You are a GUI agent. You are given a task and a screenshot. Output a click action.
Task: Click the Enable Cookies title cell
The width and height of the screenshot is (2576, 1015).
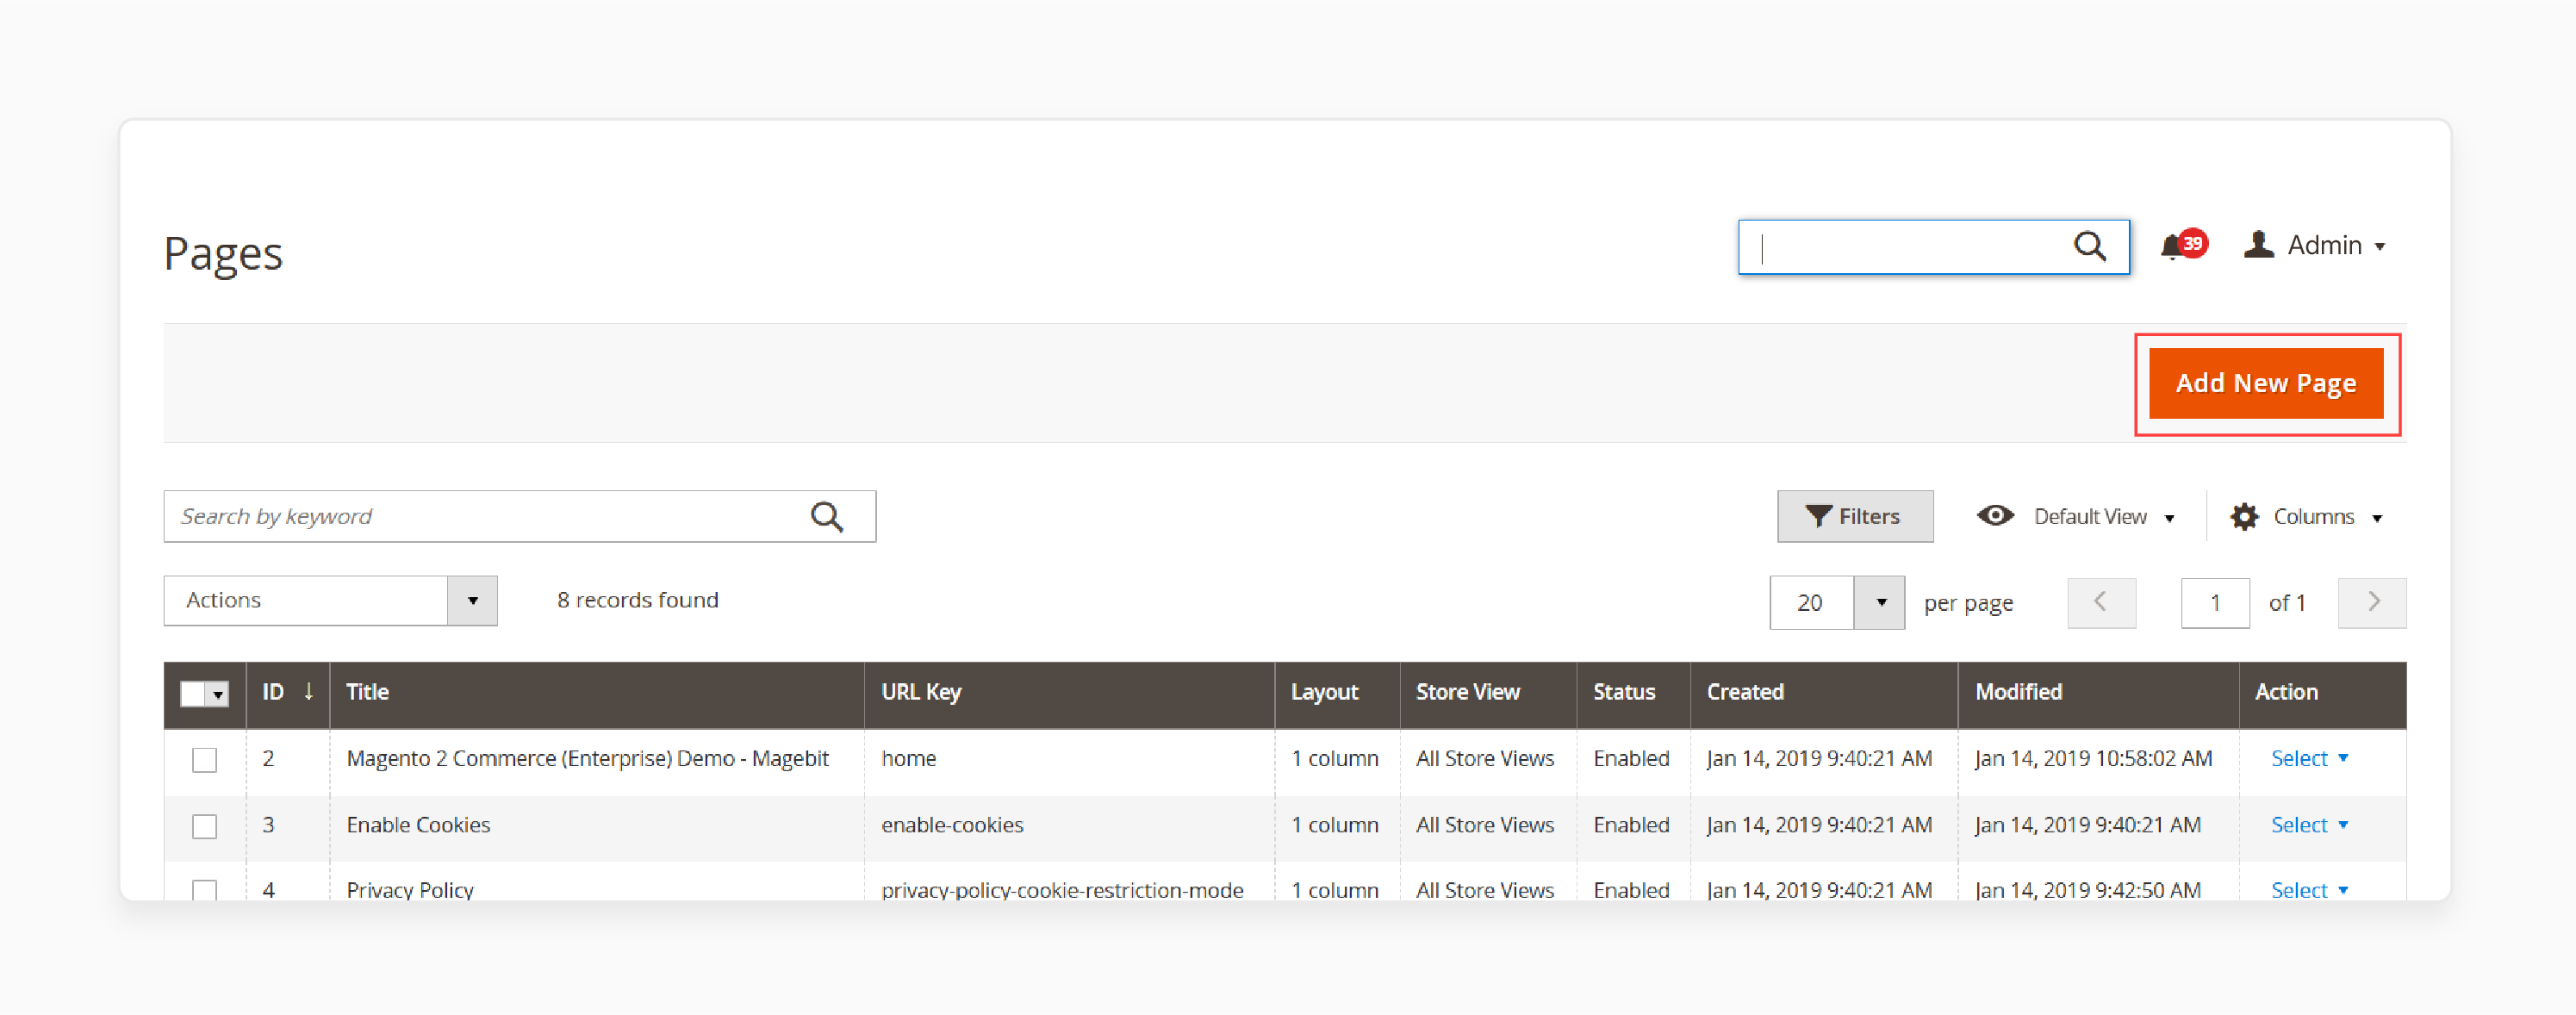click(x=418, y=825)
